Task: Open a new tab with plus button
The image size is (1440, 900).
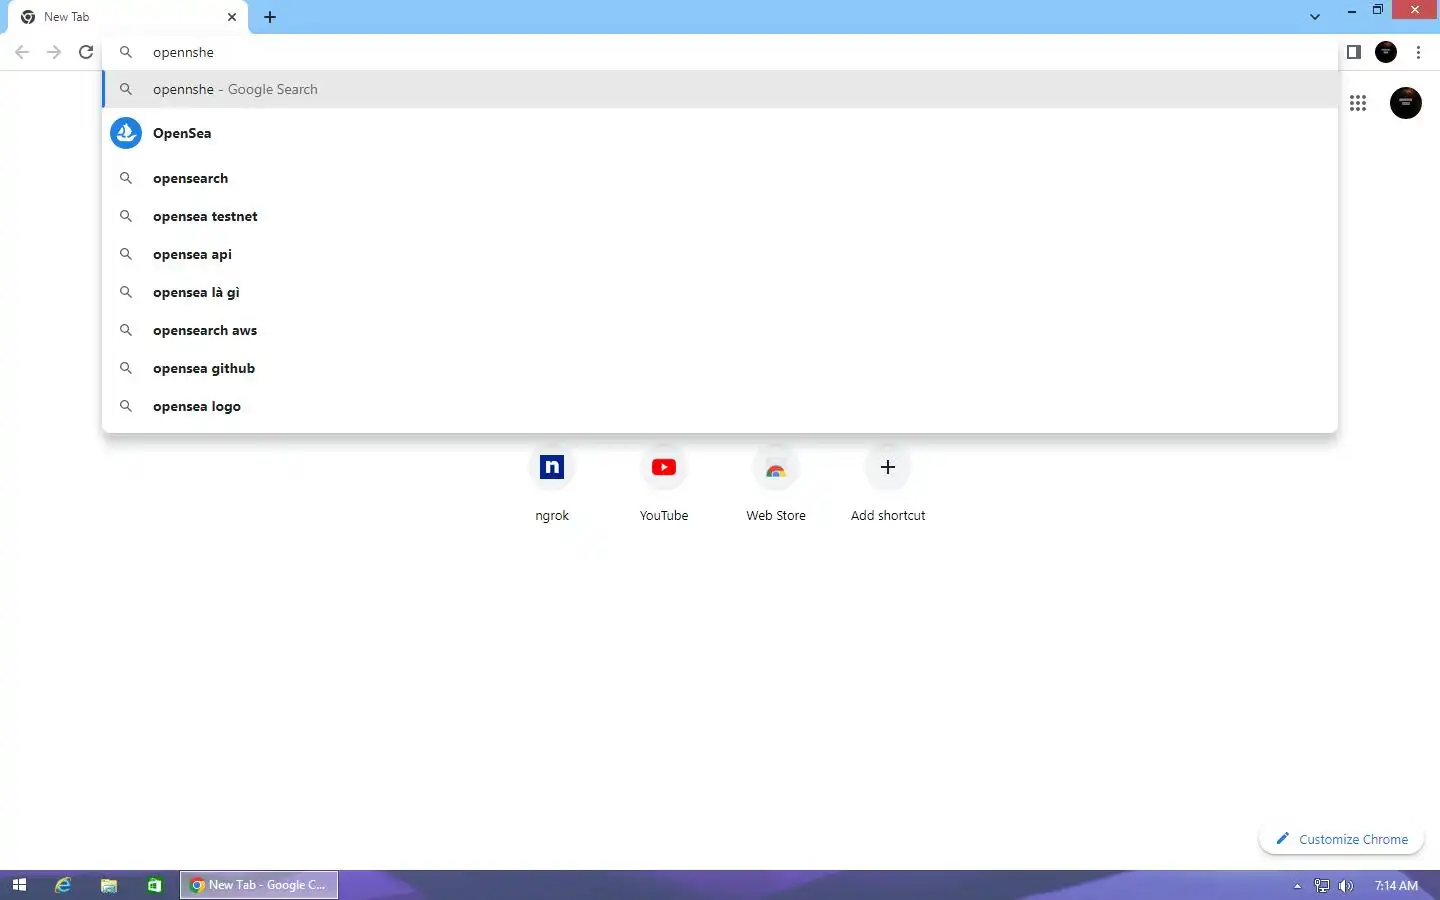Action: pos(270,17)
